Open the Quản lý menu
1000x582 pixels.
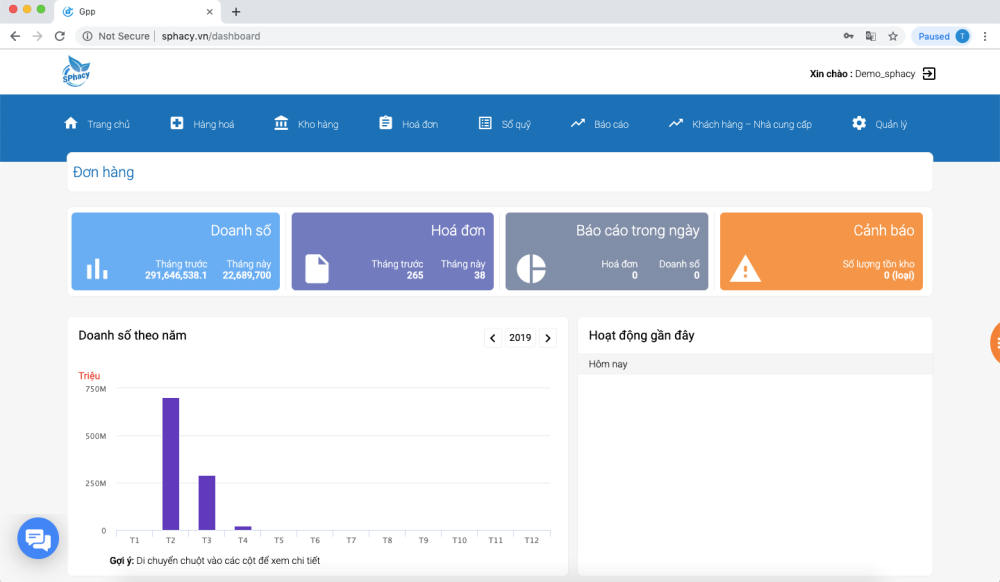879,124
